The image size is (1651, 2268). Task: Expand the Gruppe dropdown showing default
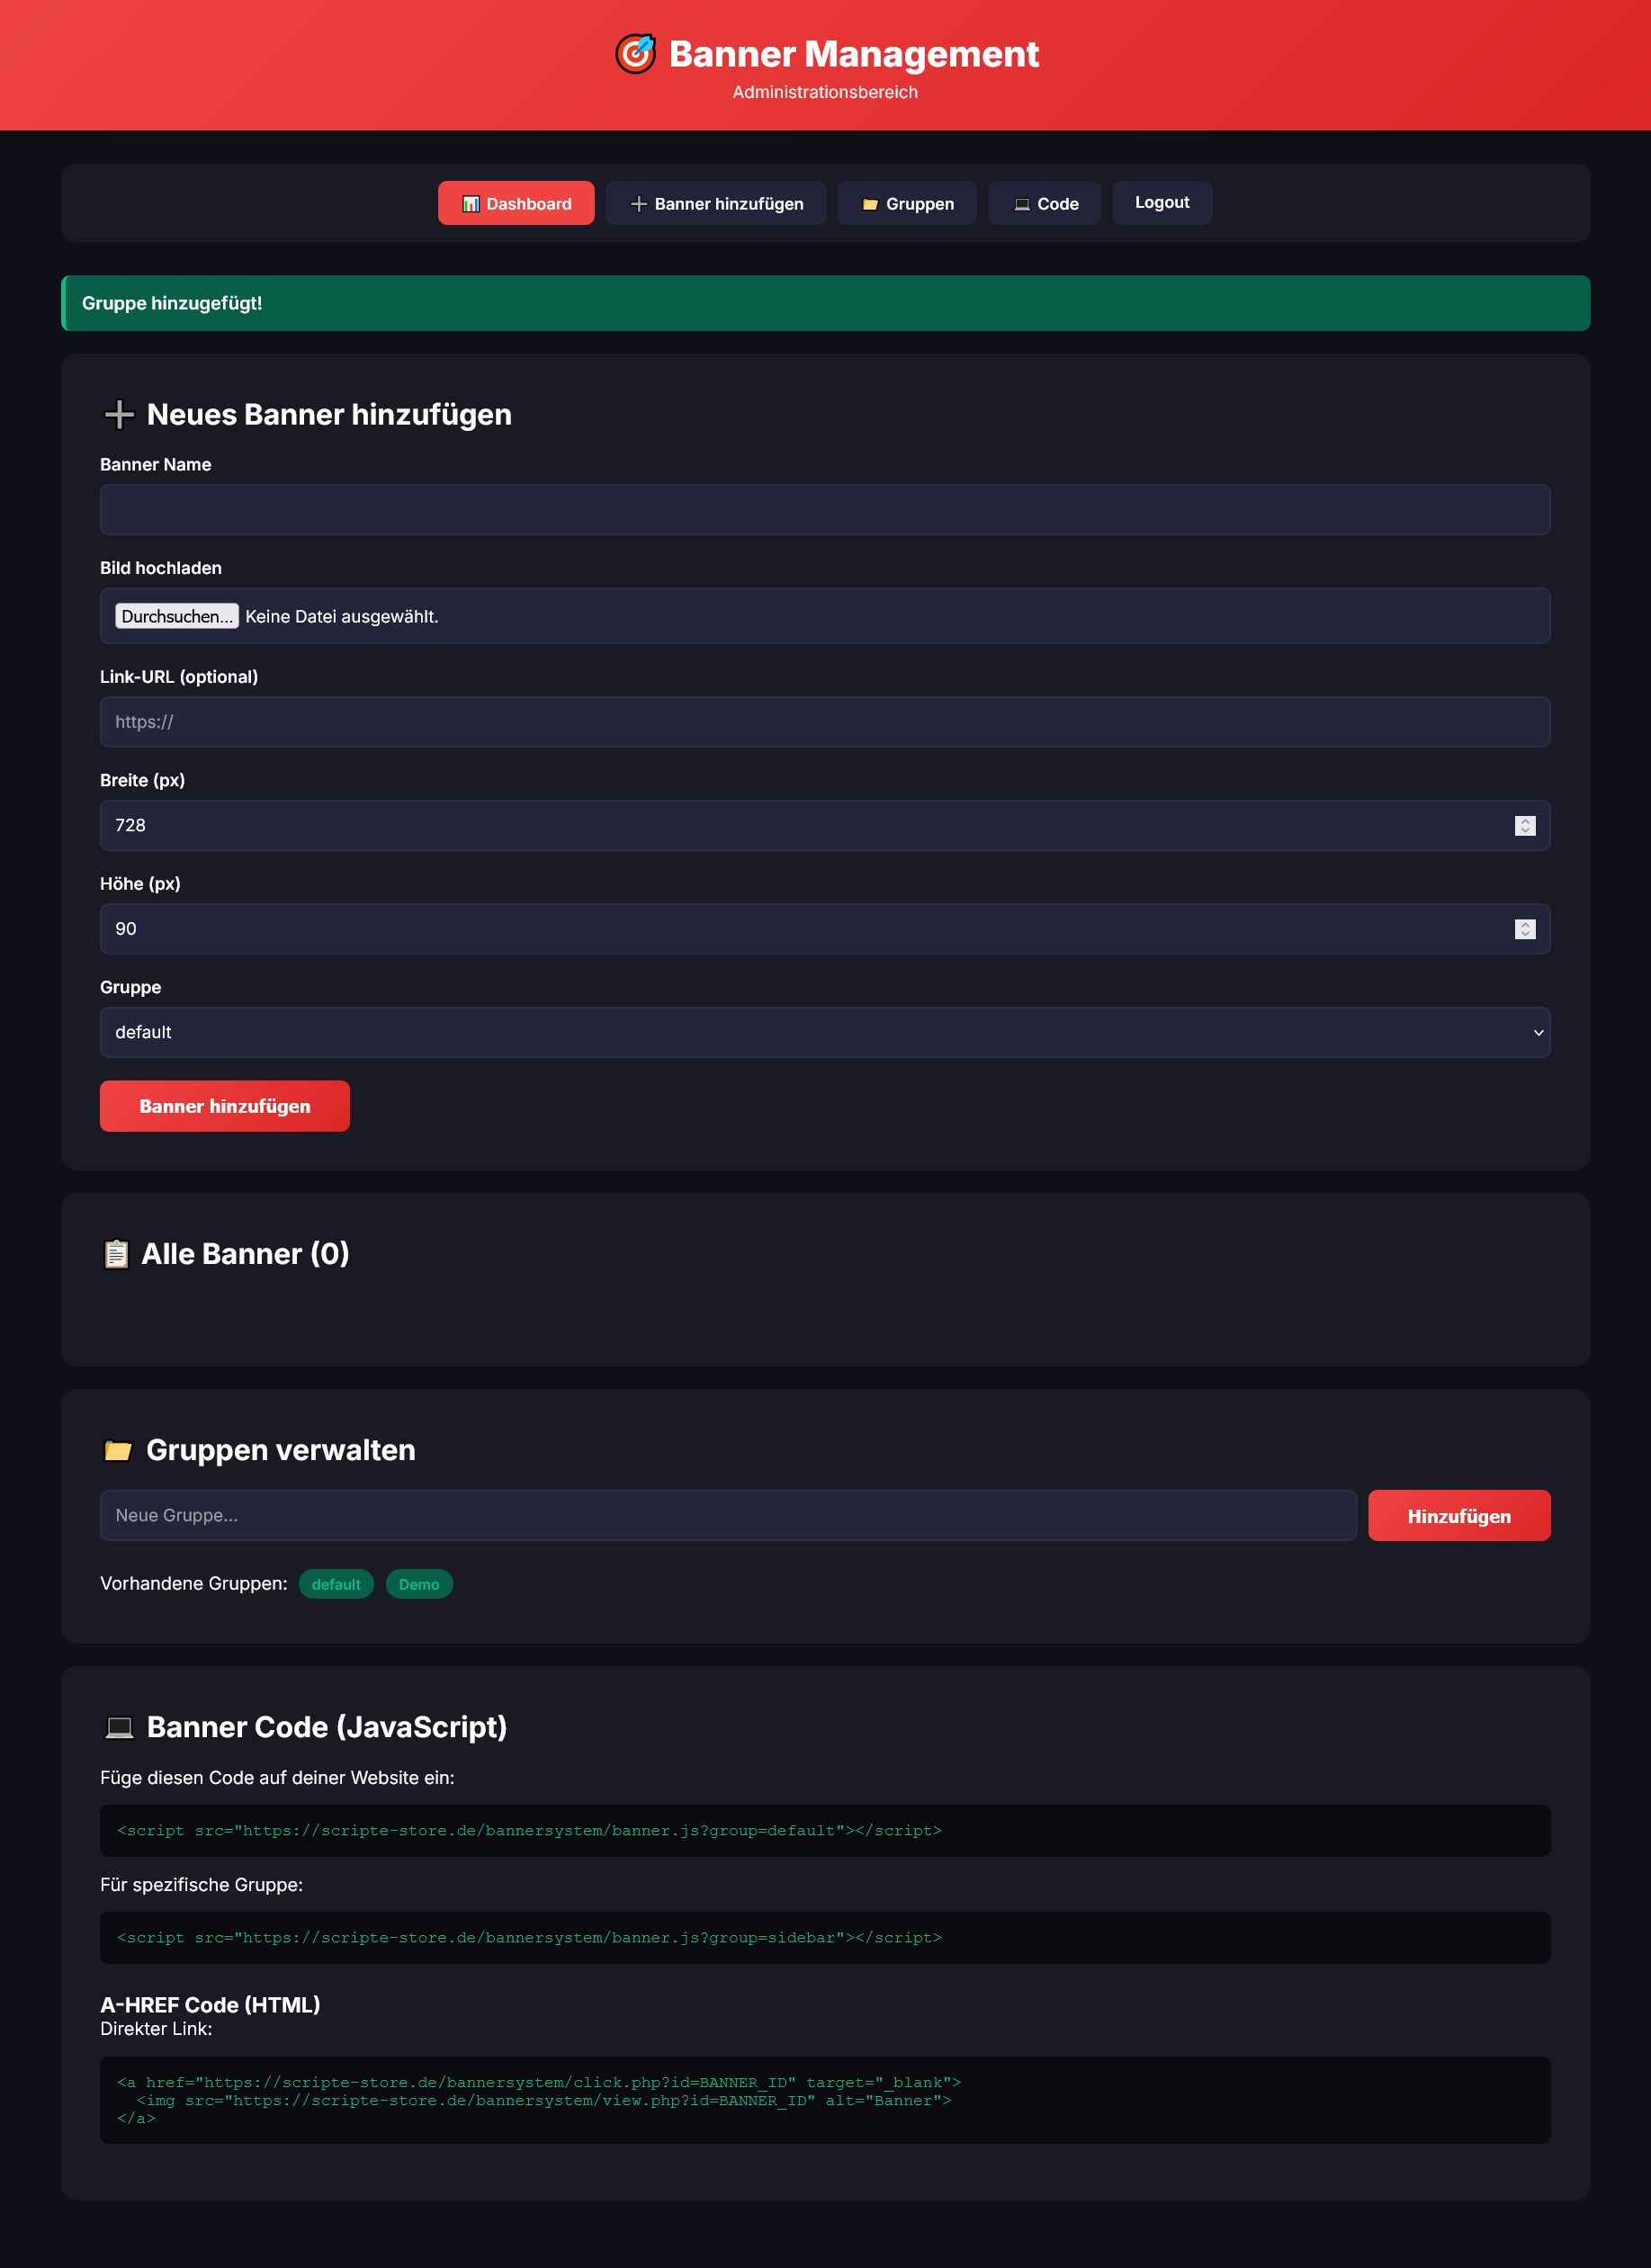click(x=825, y=1032)
